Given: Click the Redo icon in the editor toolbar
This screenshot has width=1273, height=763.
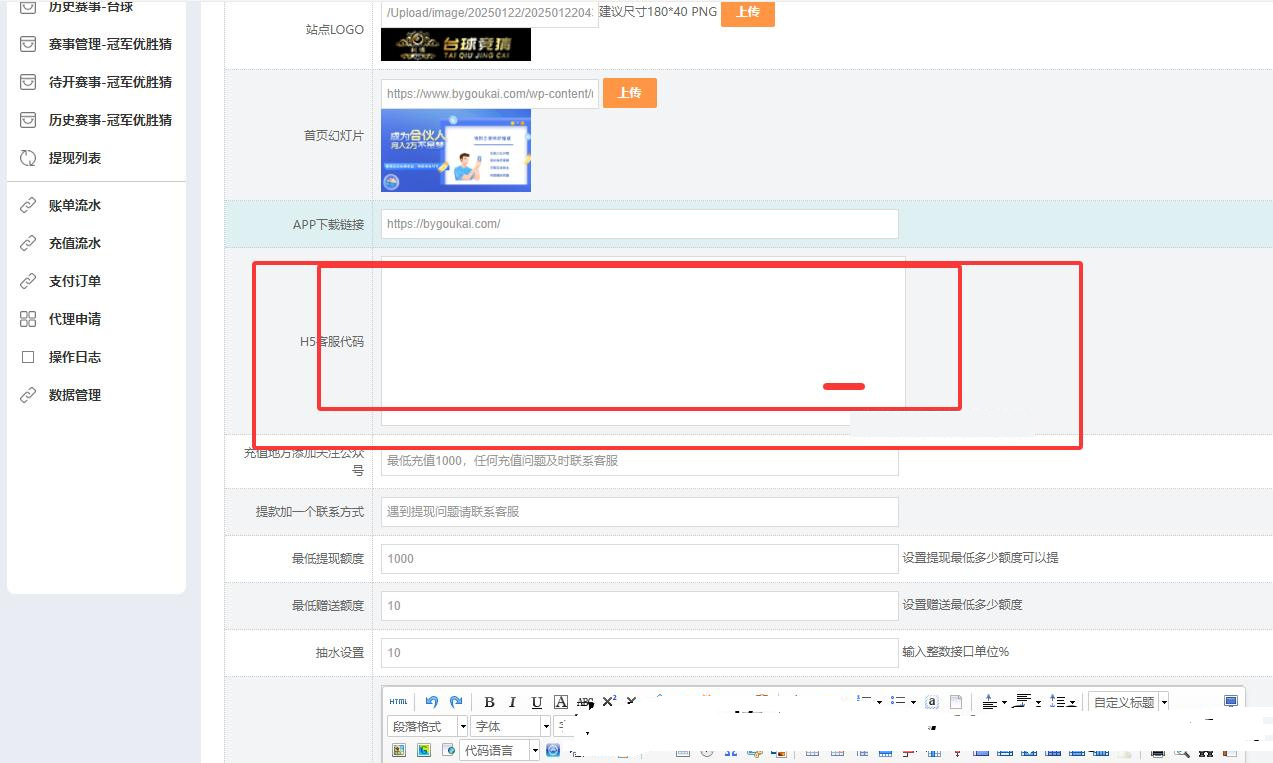Looking at the screenshot, I should [x=455, y=701].
